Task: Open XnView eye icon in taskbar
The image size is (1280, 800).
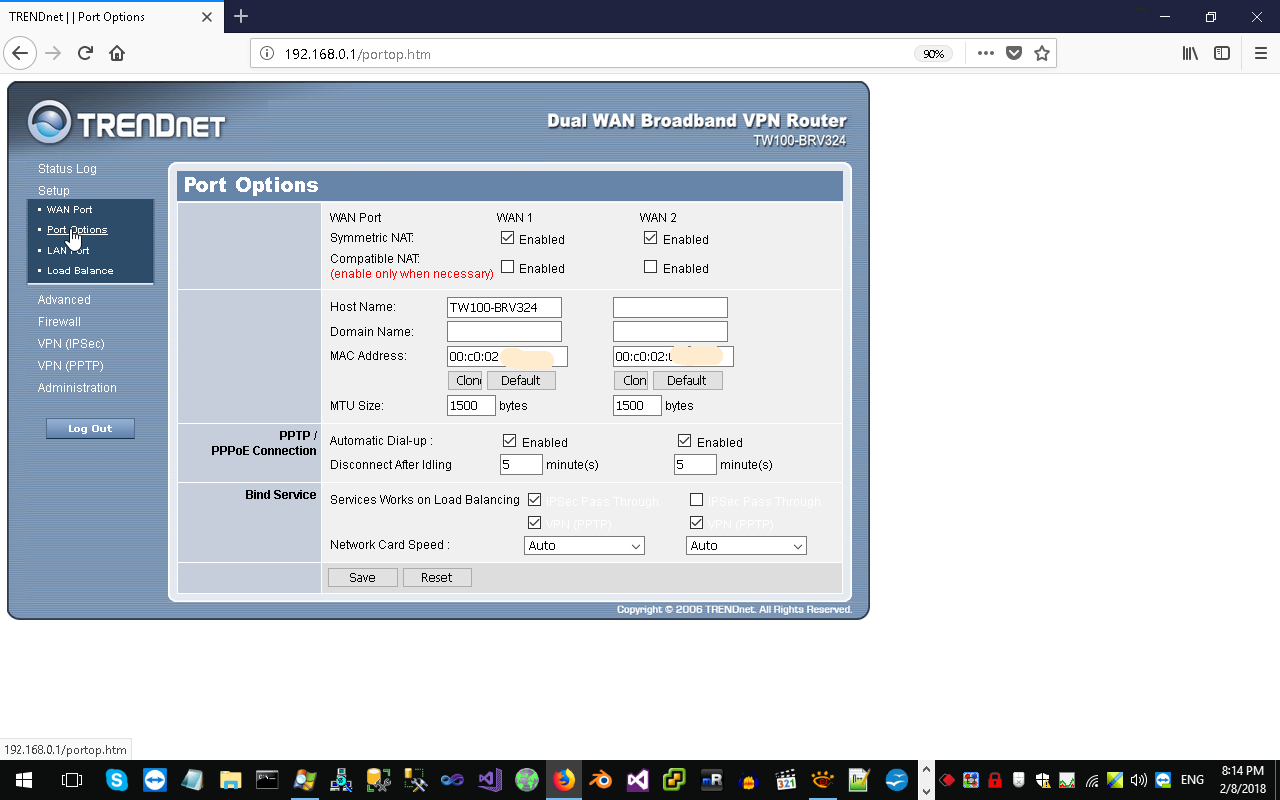Action: (x=823, y=780)
